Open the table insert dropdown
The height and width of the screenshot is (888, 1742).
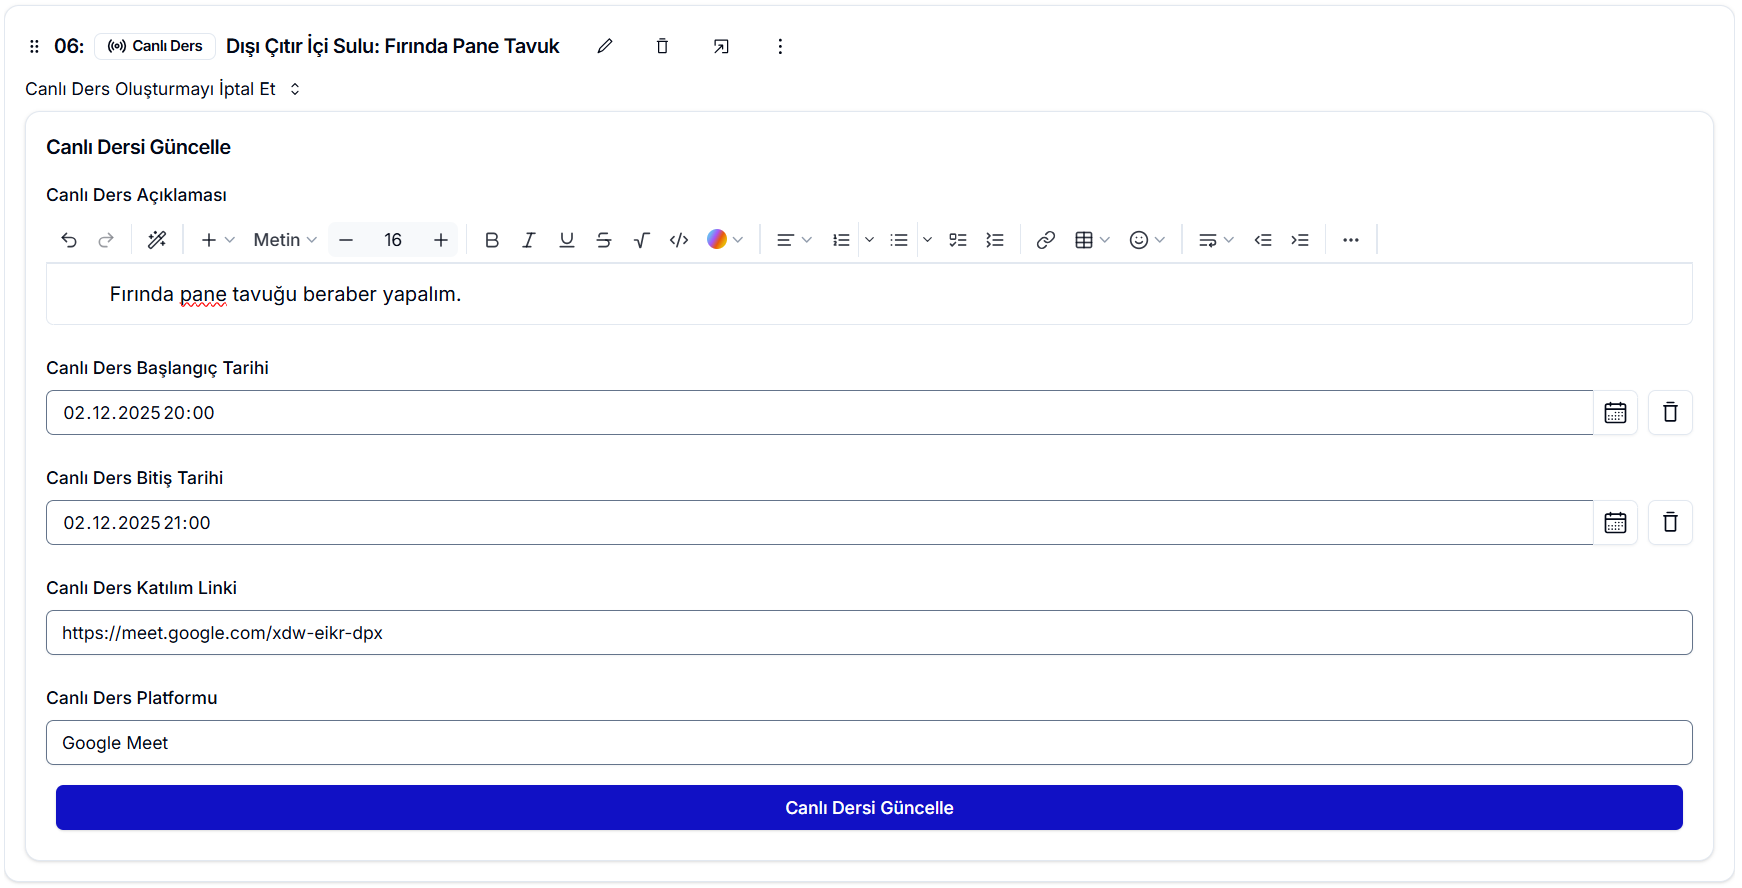pyautogui.click(x=1092, y=240)
